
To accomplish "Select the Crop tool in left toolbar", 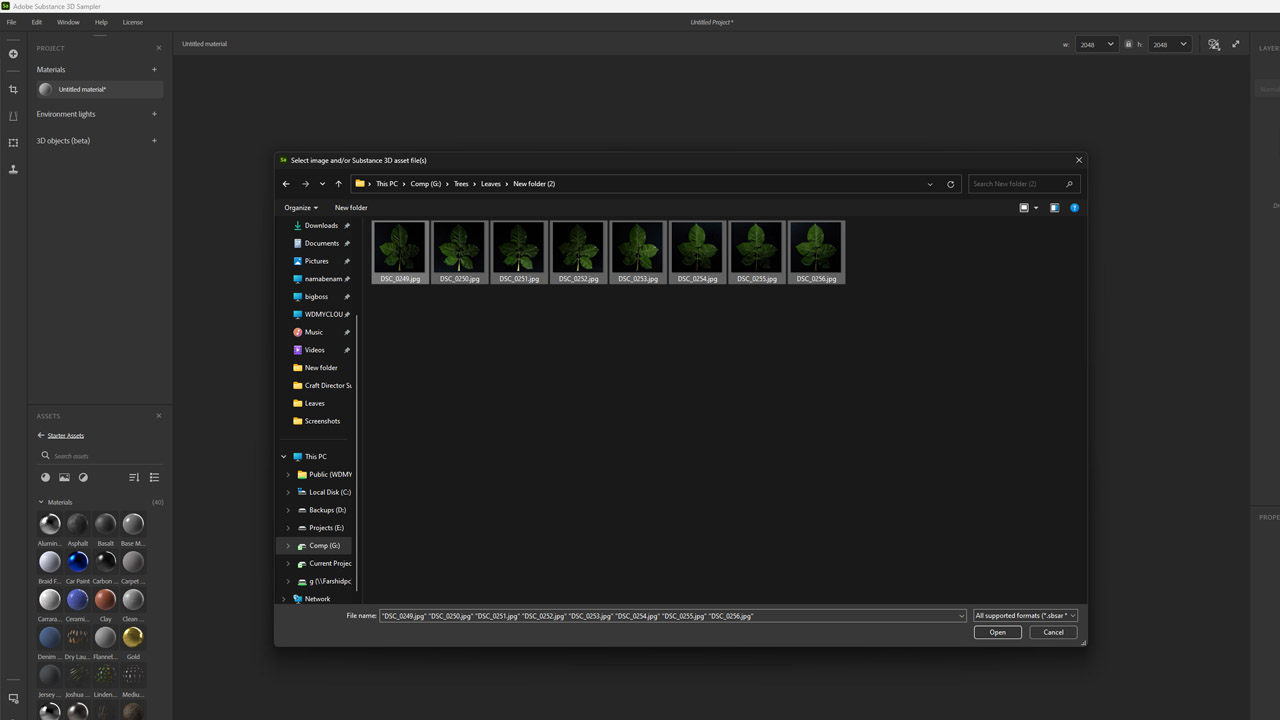I will pyautogui.click(x=13, y=90).
